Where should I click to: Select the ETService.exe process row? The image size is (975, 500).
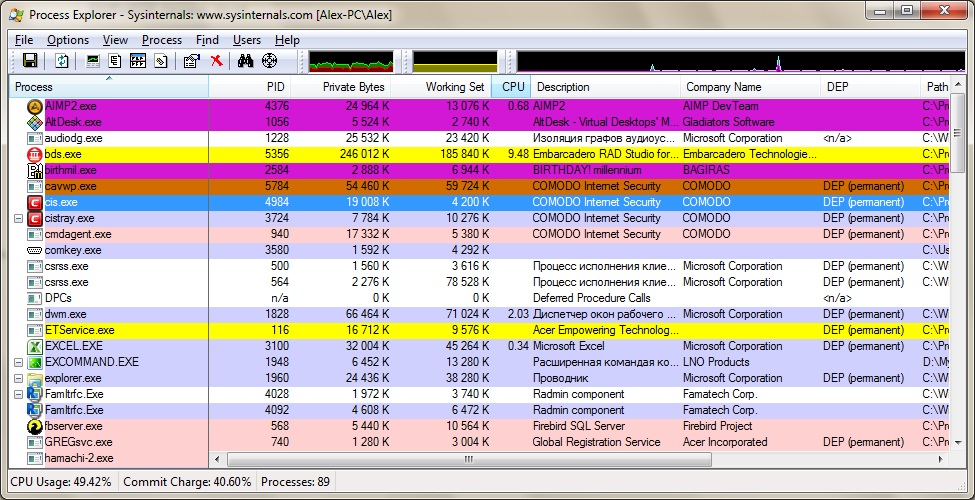[479, 330]
